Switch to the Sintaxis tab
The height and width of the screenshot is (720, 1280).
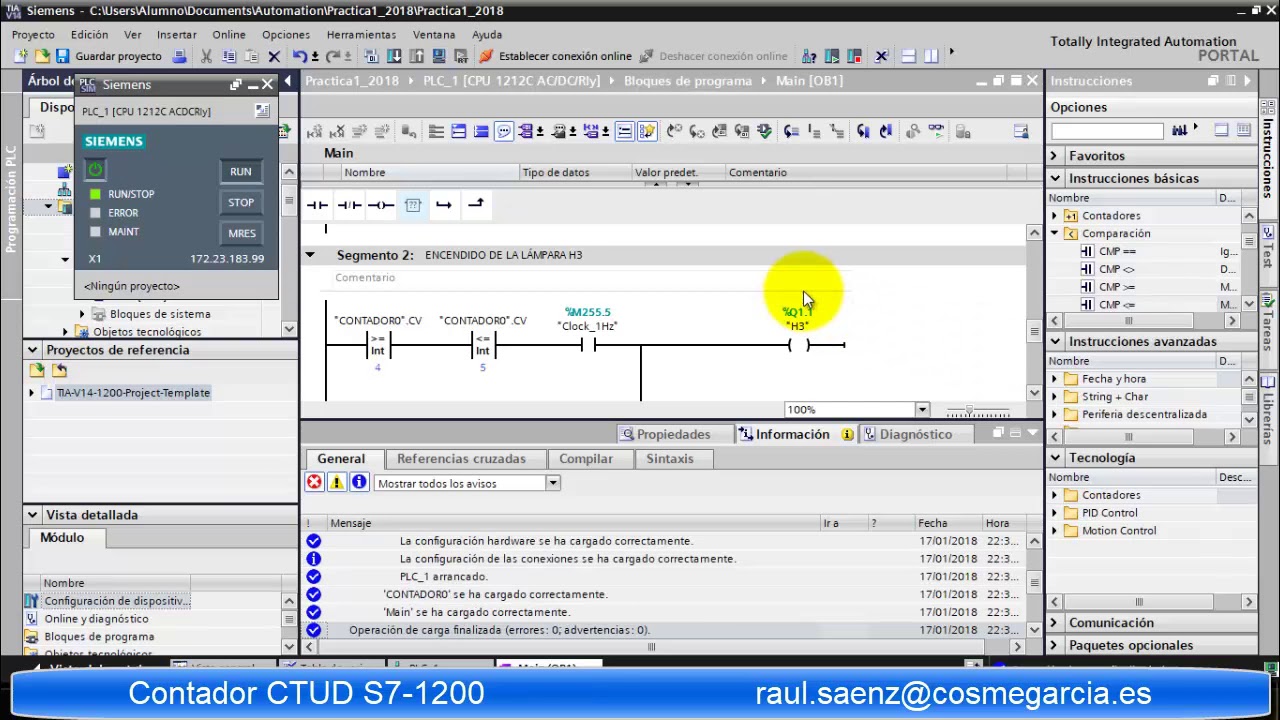click(670, 459)
